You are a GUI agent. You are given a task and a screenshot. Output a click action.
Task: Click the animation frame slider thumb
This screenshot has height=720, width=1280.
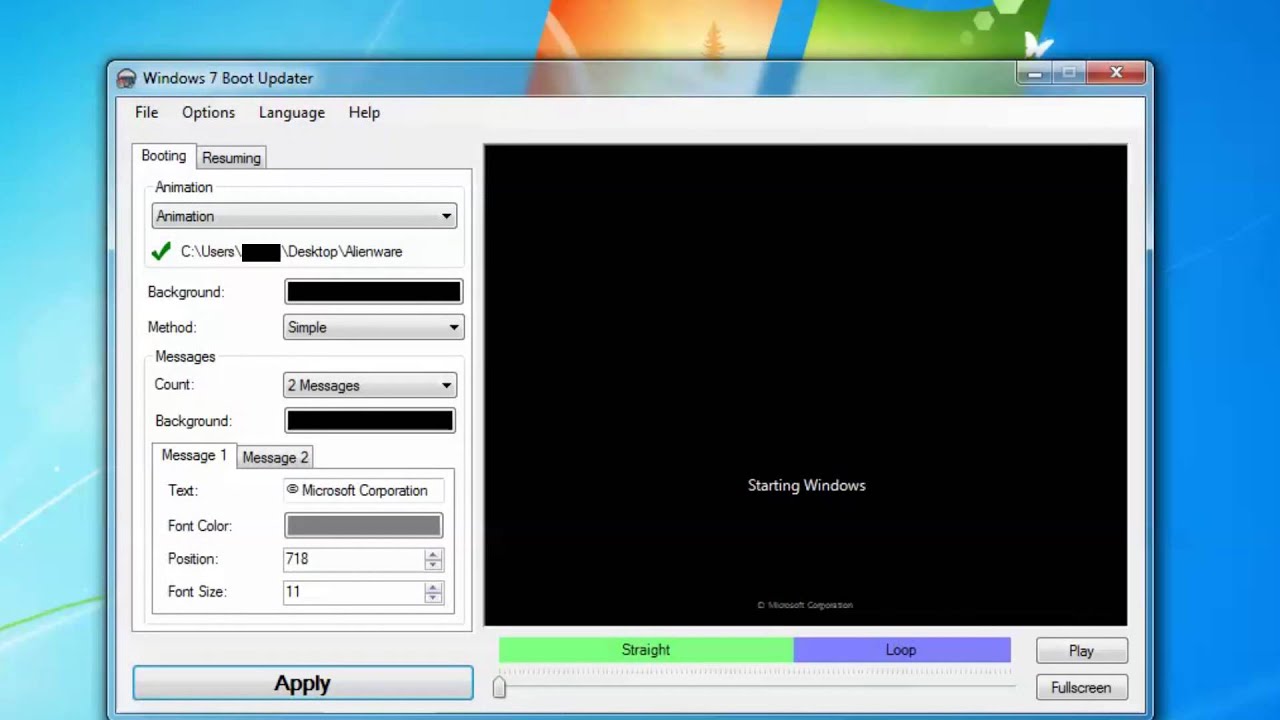pyautogui.click(x=499, y=686)
